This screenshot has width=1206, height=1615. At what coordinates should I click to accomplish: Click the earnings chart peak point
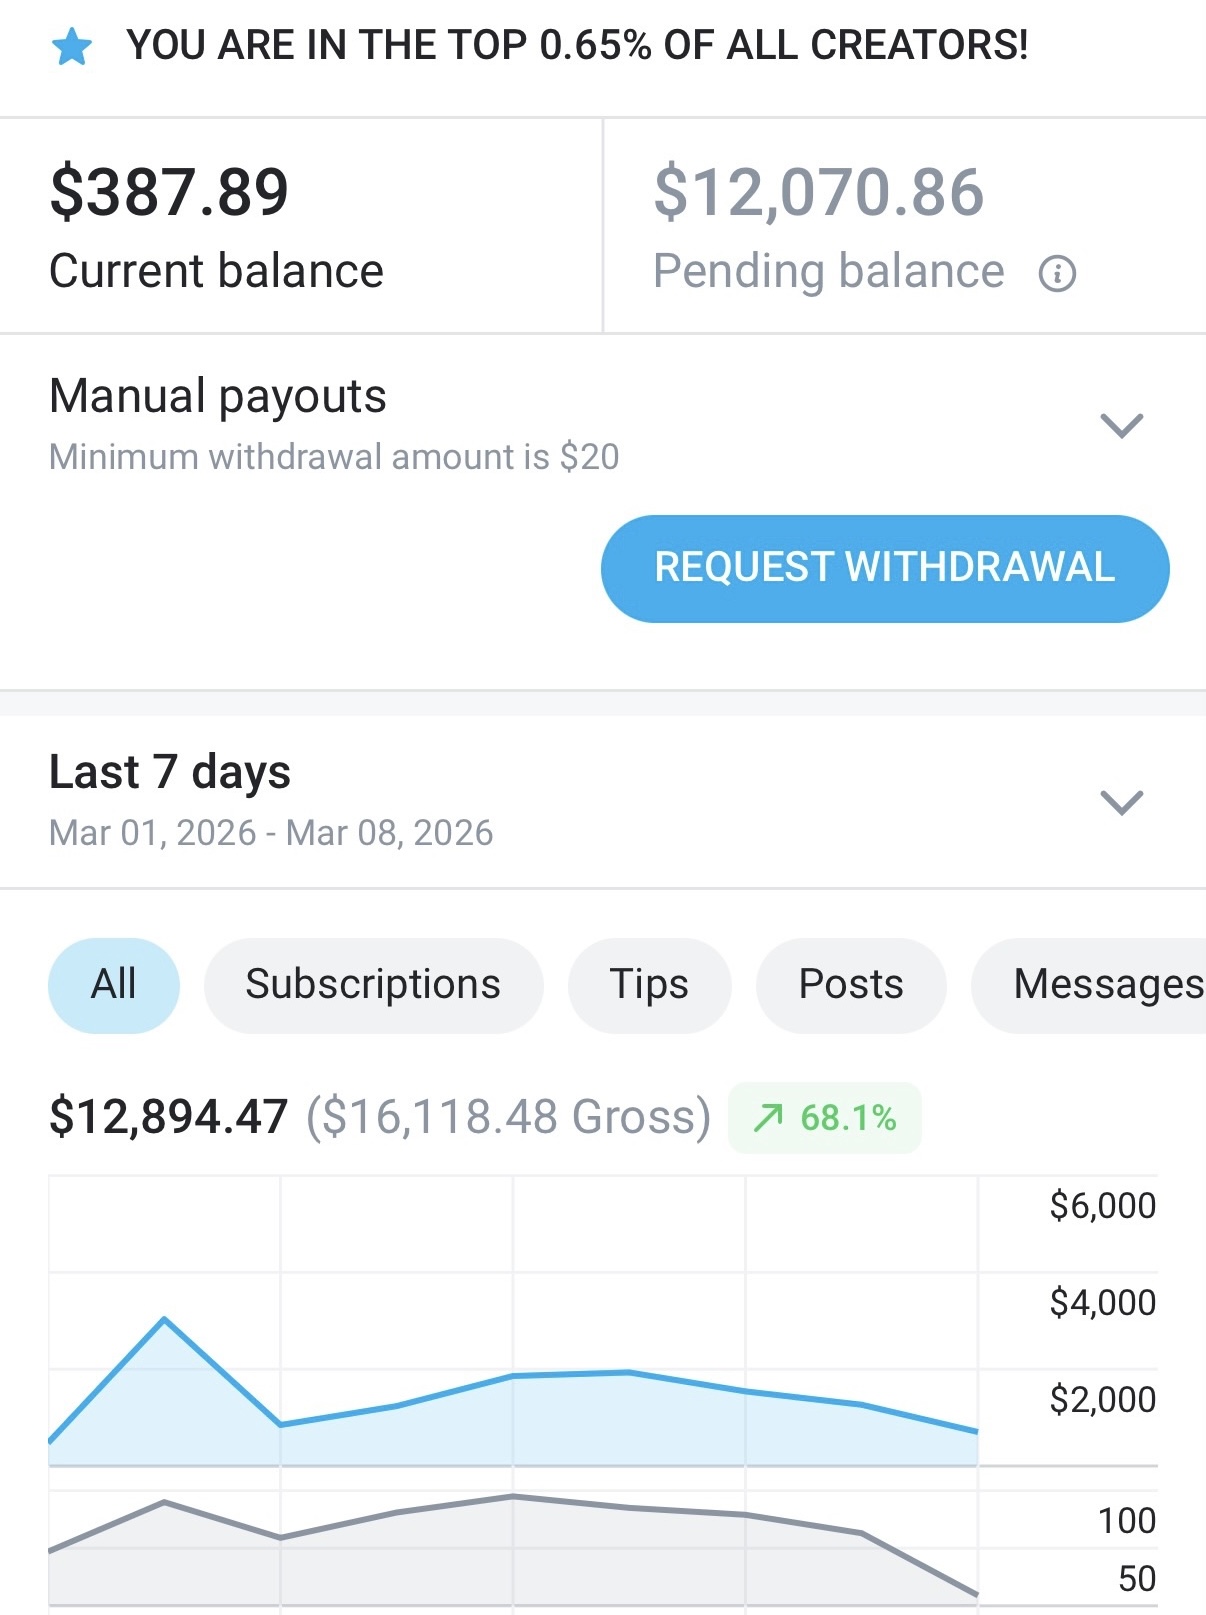pos(164,1320)
